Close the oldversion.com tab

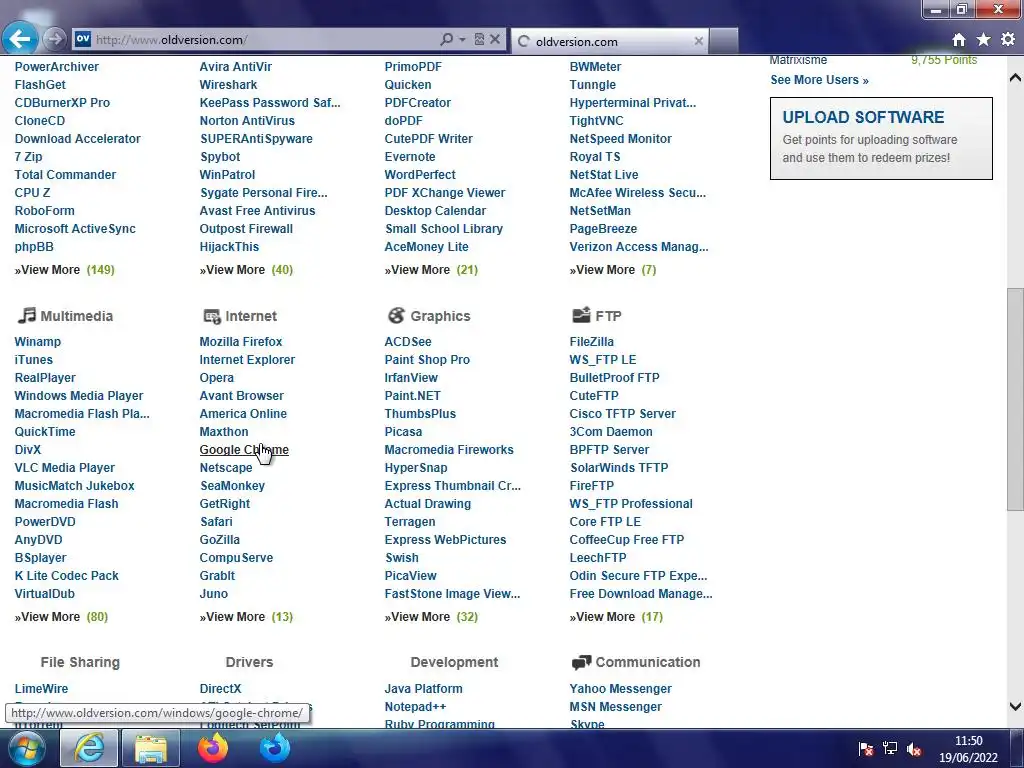click(x=698, y=41)
